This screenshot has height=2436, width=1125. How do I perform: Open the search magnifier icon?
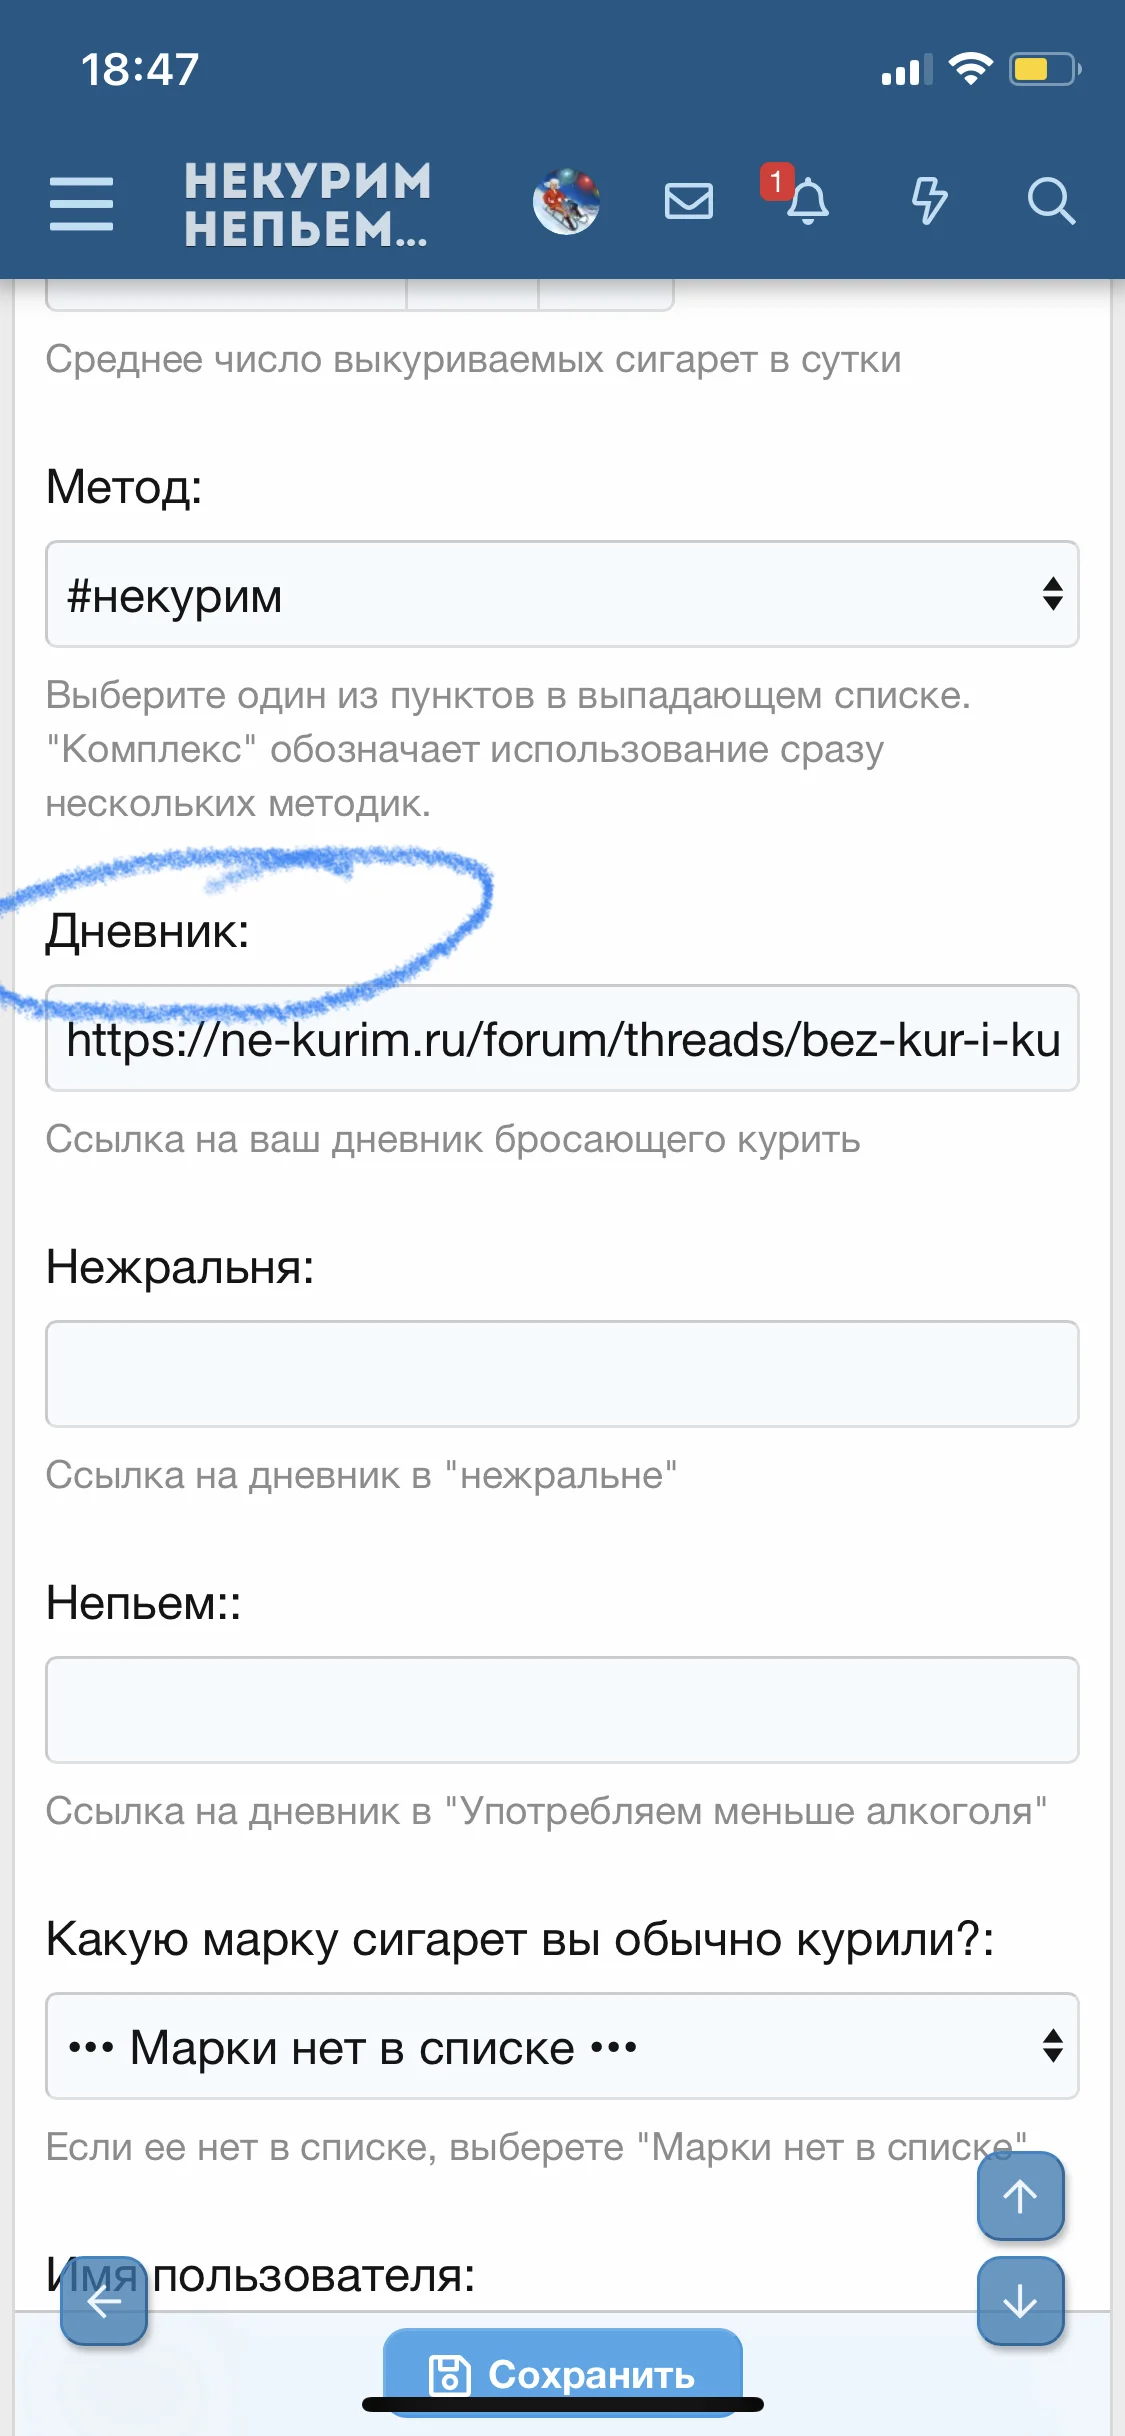[1051, 202]
